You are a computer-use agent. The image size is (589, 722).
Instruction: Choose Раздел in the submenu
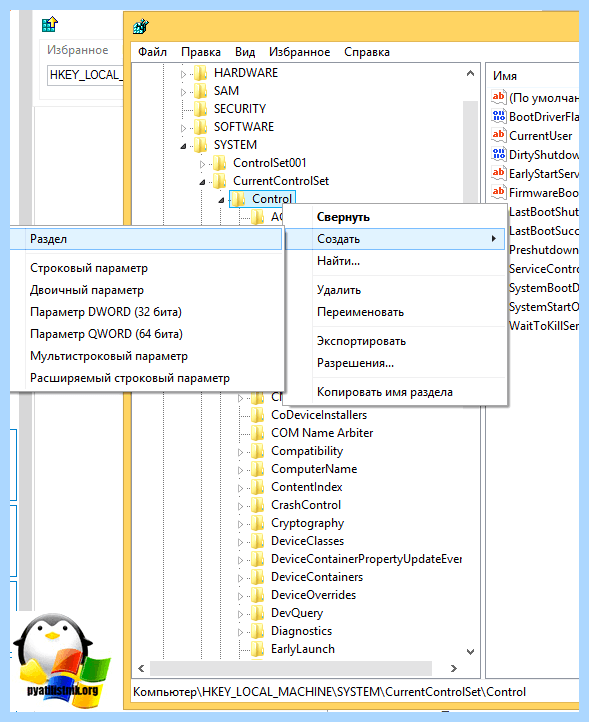[146, 239]
